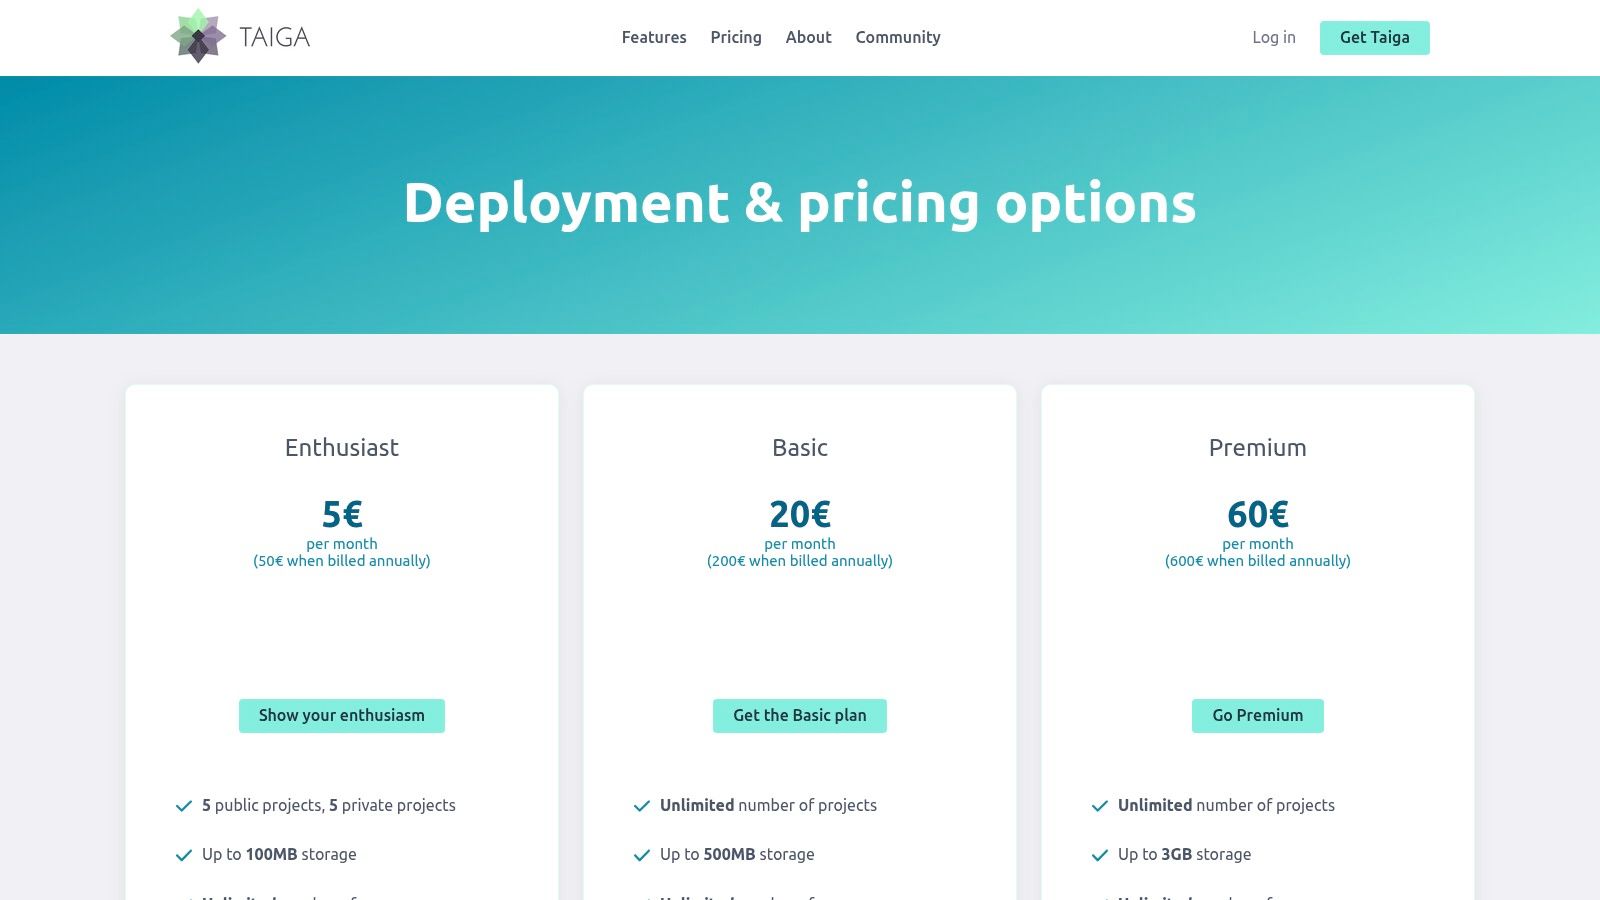
Task: Go to the Pricing page
Action: pos(736,37)
